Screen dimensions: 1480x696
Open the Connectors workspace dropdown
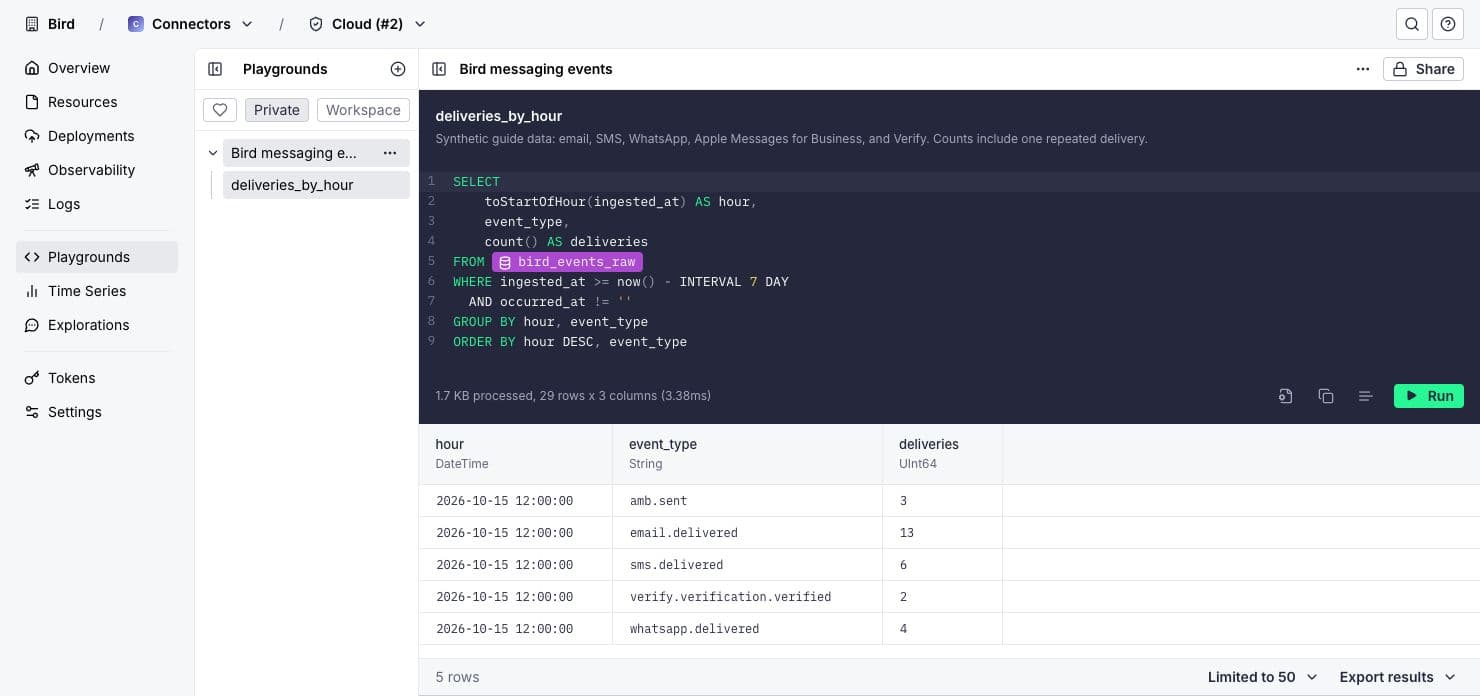click(x=191, y=24)
